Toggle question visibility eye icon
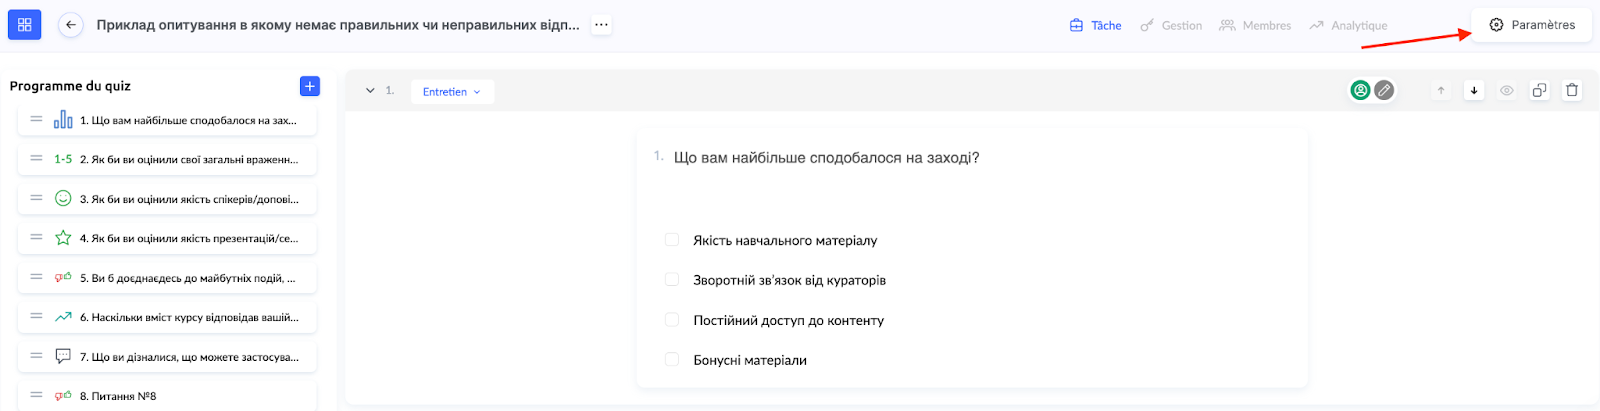The height and width of the screenshot is (411, 1600). (x=1507, y=90)
